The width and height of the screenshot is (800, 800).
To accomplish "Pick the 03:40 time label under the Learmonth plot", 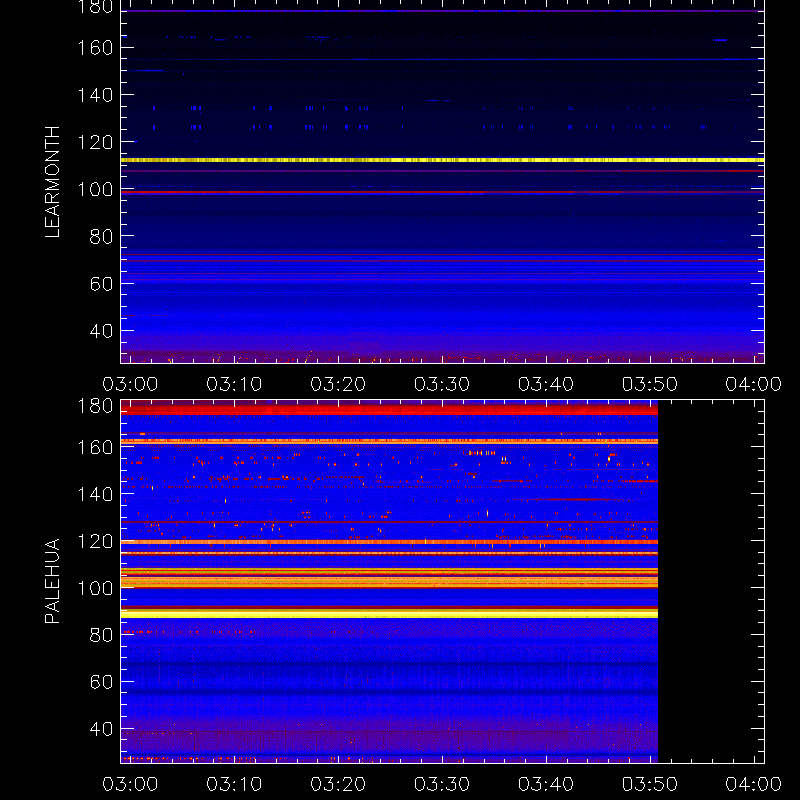I will [546, 384].
